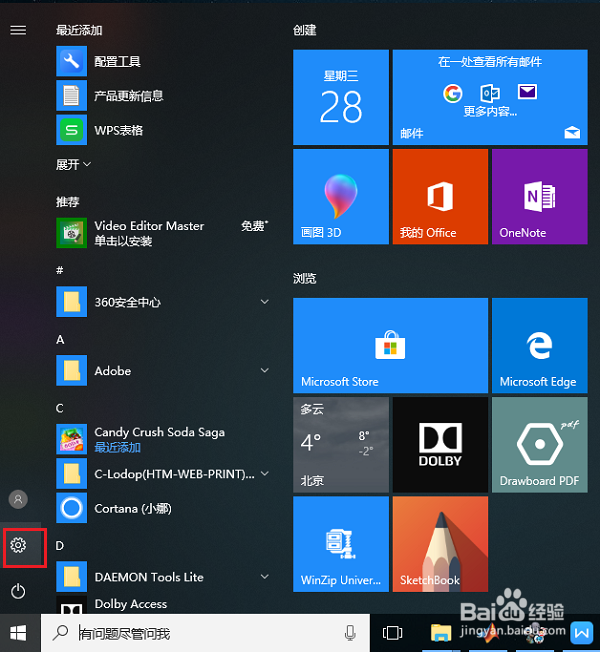Open the hamburger menu in Start

pyautogui.click(x=18, y=30)
